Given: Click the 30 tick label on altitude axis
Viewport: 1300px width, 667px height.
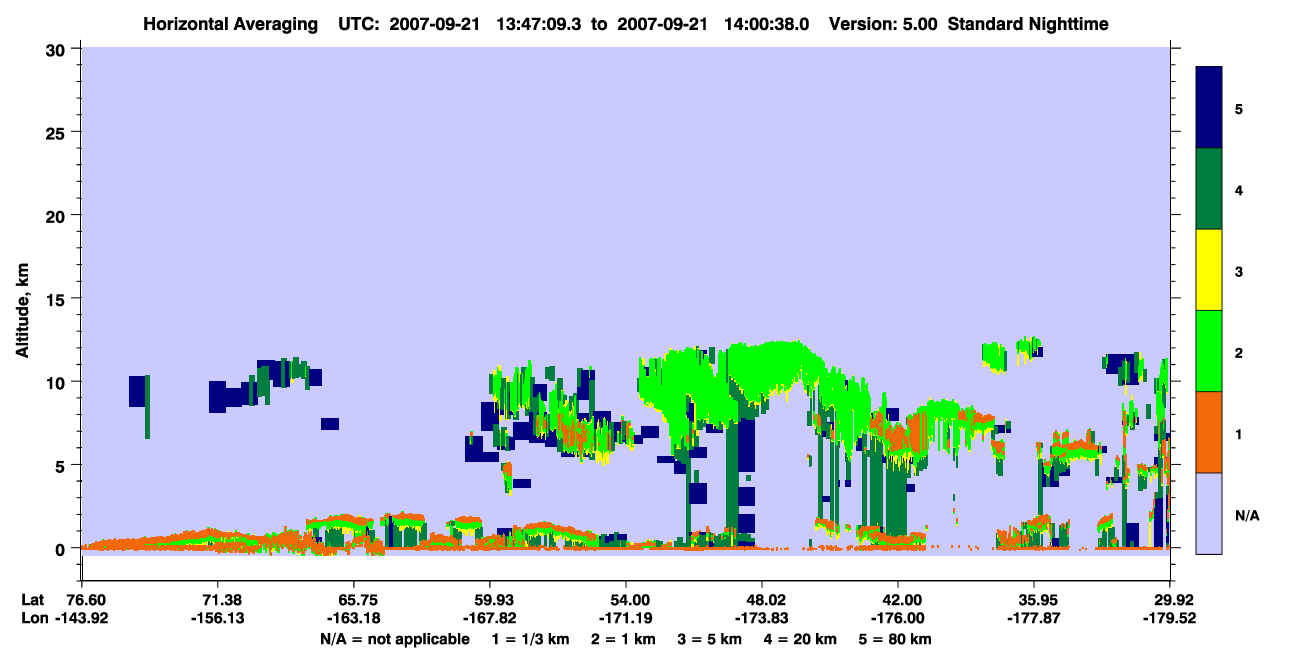Looking at the screenshot, I should [x=58, y=49].
